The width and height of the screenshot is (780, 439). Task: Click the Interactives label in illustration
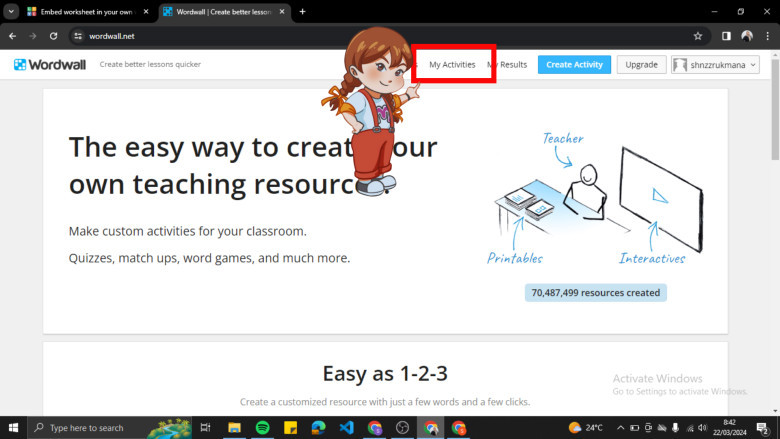652,258
